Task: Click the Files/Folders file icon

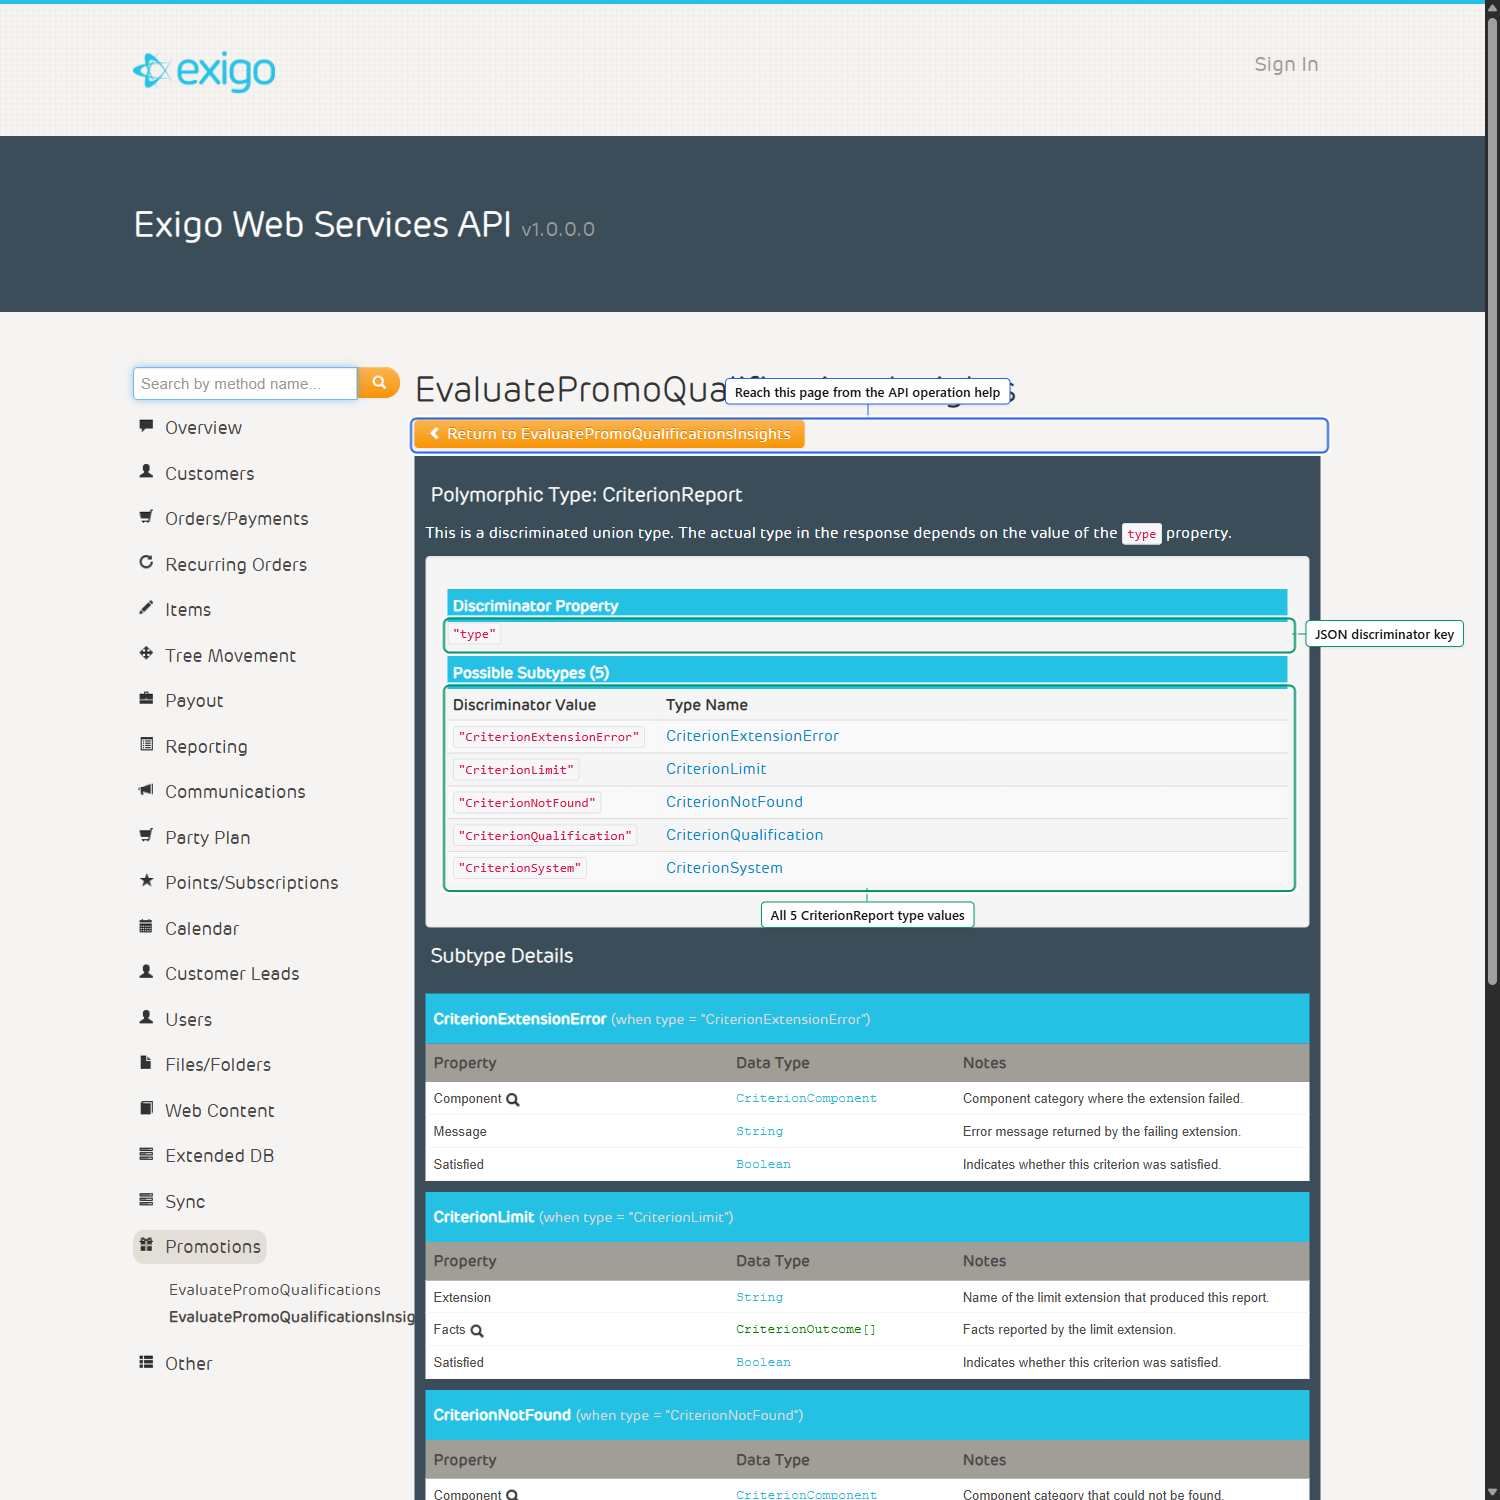Action: point(146,1063)
